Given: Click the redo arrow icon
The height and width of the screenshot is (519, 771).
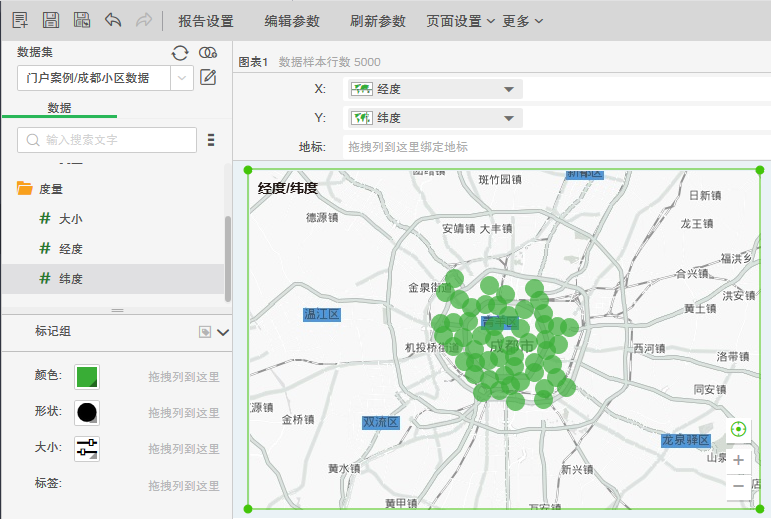Looking at the screenshot, I should pyautogui.click(x=144, y=20).
